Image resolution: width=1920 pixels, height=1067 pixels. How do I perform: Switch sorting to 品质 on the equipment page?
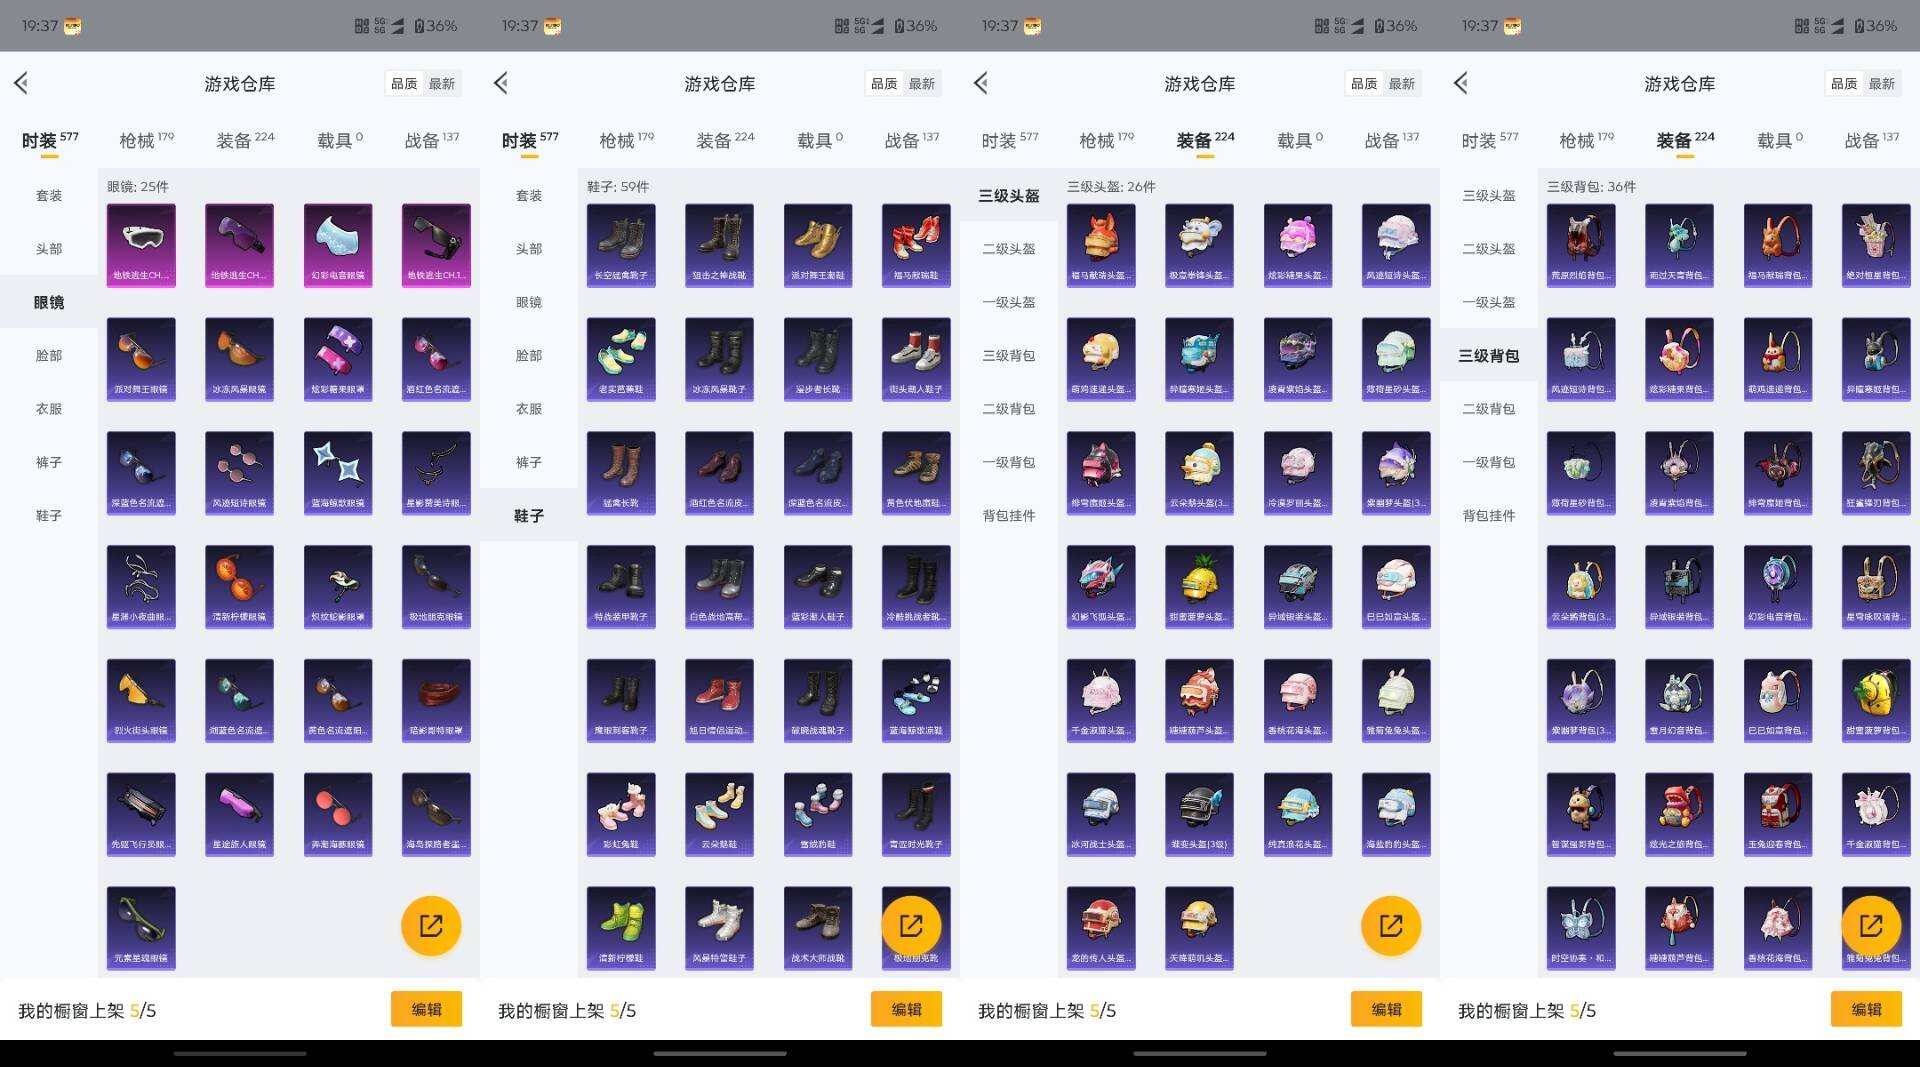coord(1363,84)
